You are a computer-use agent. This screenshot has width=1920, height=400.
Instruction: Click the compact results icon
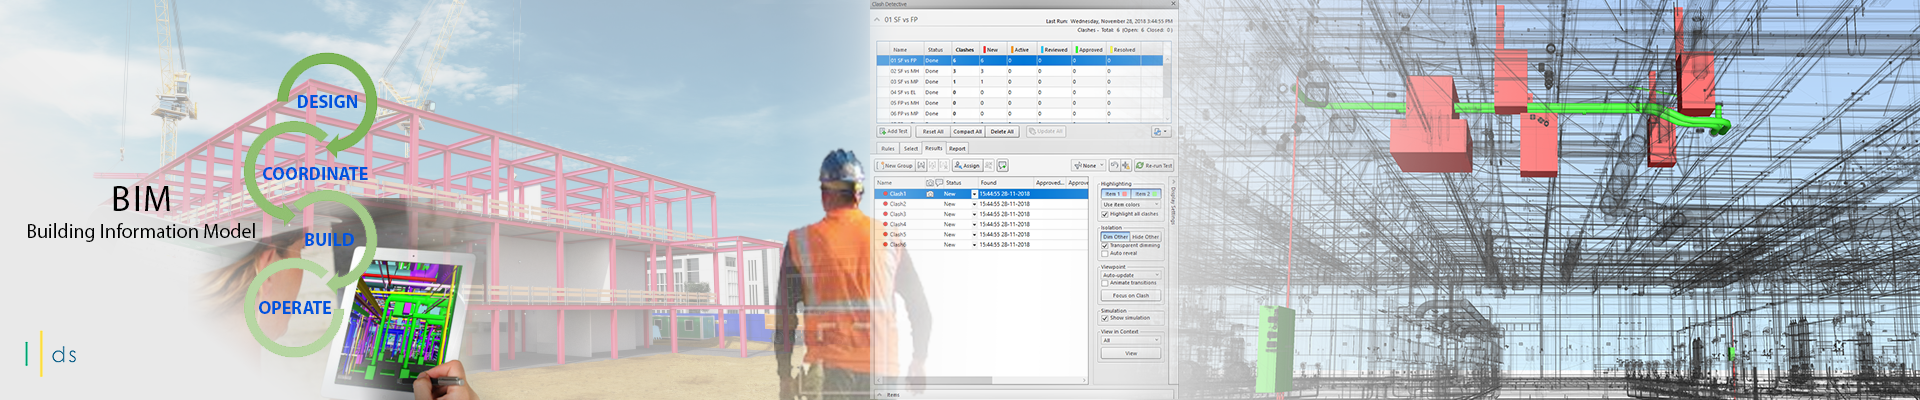[1126, 165]
